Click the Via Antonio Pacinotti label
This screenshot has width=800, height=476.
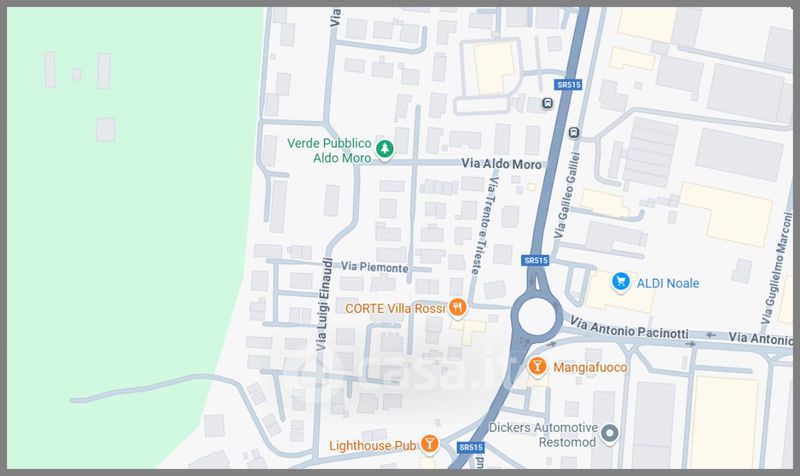tap(629, 328)
